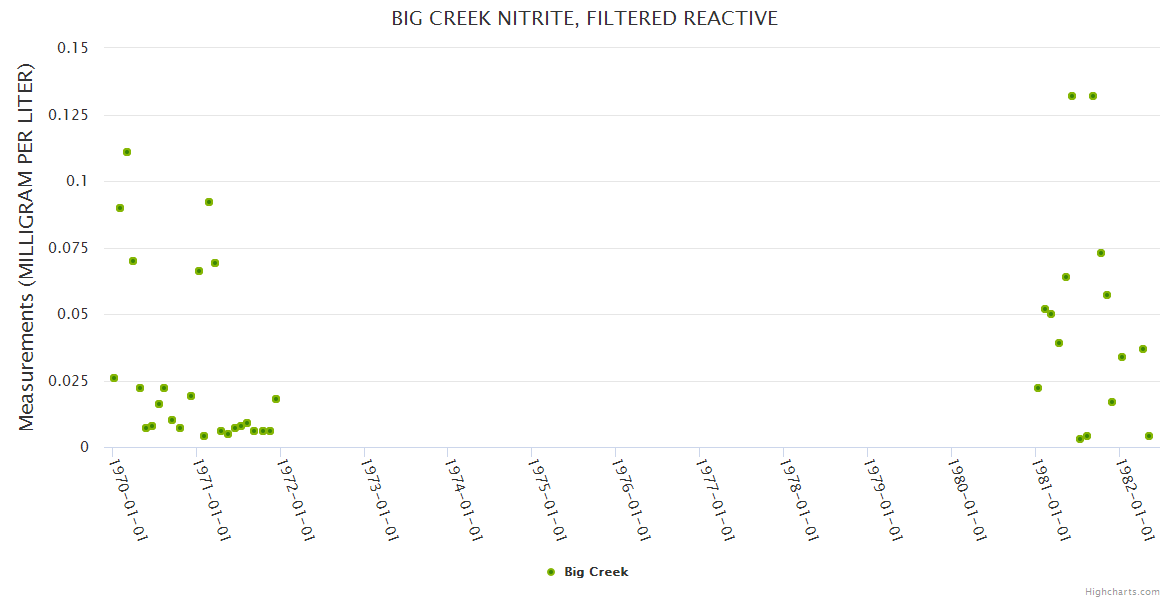This screenshot has width=1170, height=600.
Task: Click the 0.15 y-axis tick label
Action: coord(73,48)
